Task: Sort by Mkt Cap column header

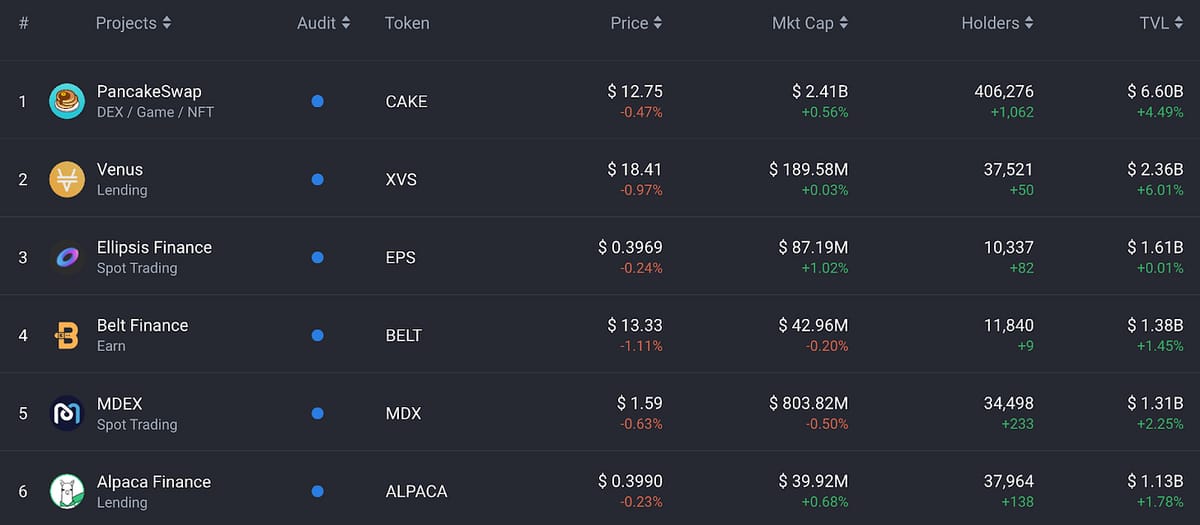Action: [x=810, y=23]
